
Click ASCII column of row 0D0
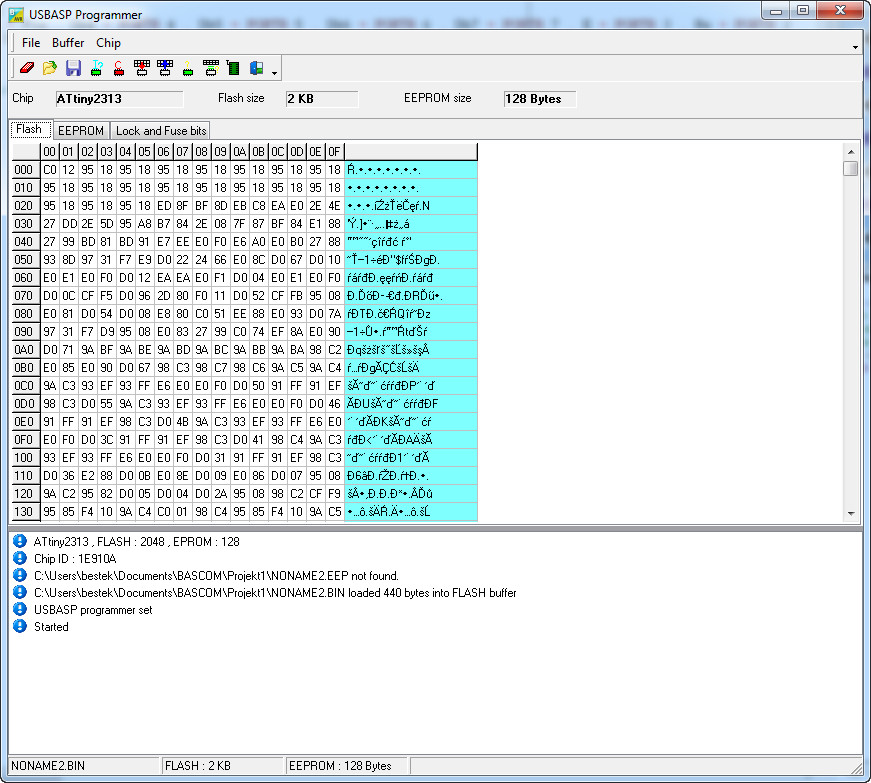click(411, 404)
